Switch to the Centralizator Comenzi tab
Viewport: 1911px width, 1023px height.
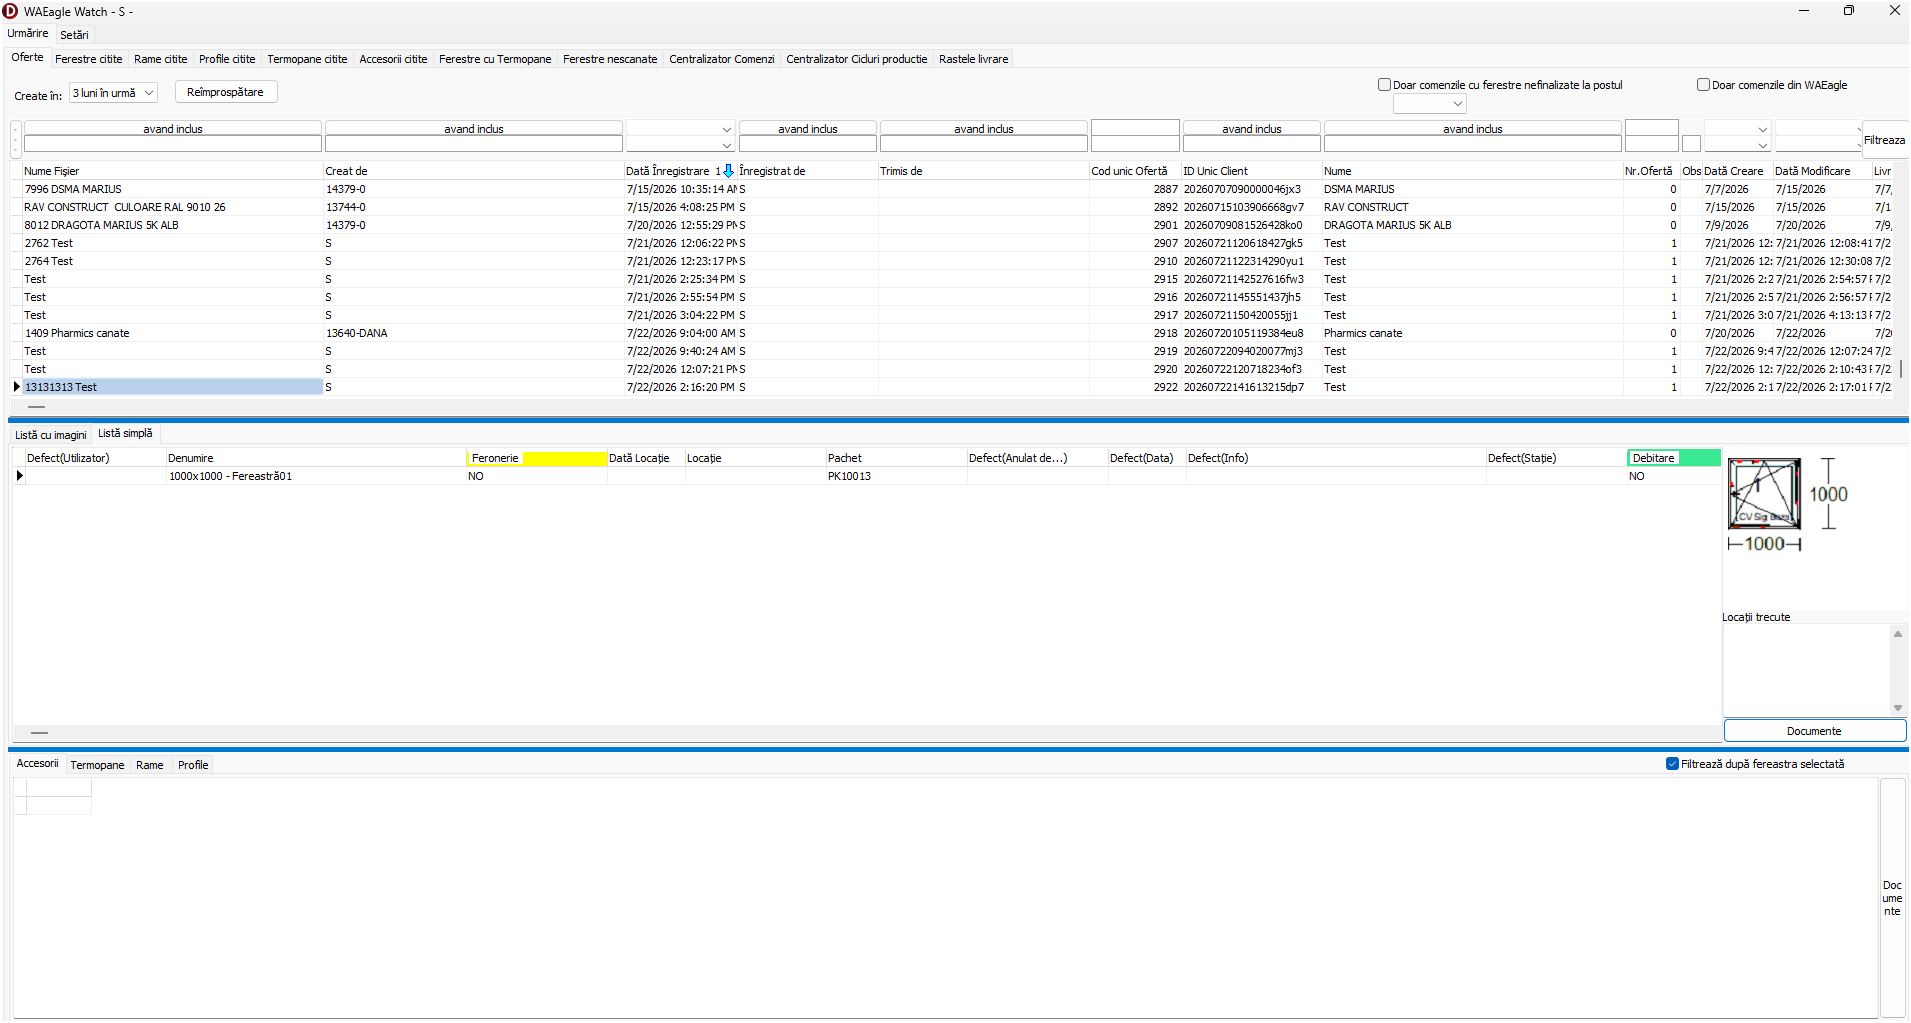point(722,59)
